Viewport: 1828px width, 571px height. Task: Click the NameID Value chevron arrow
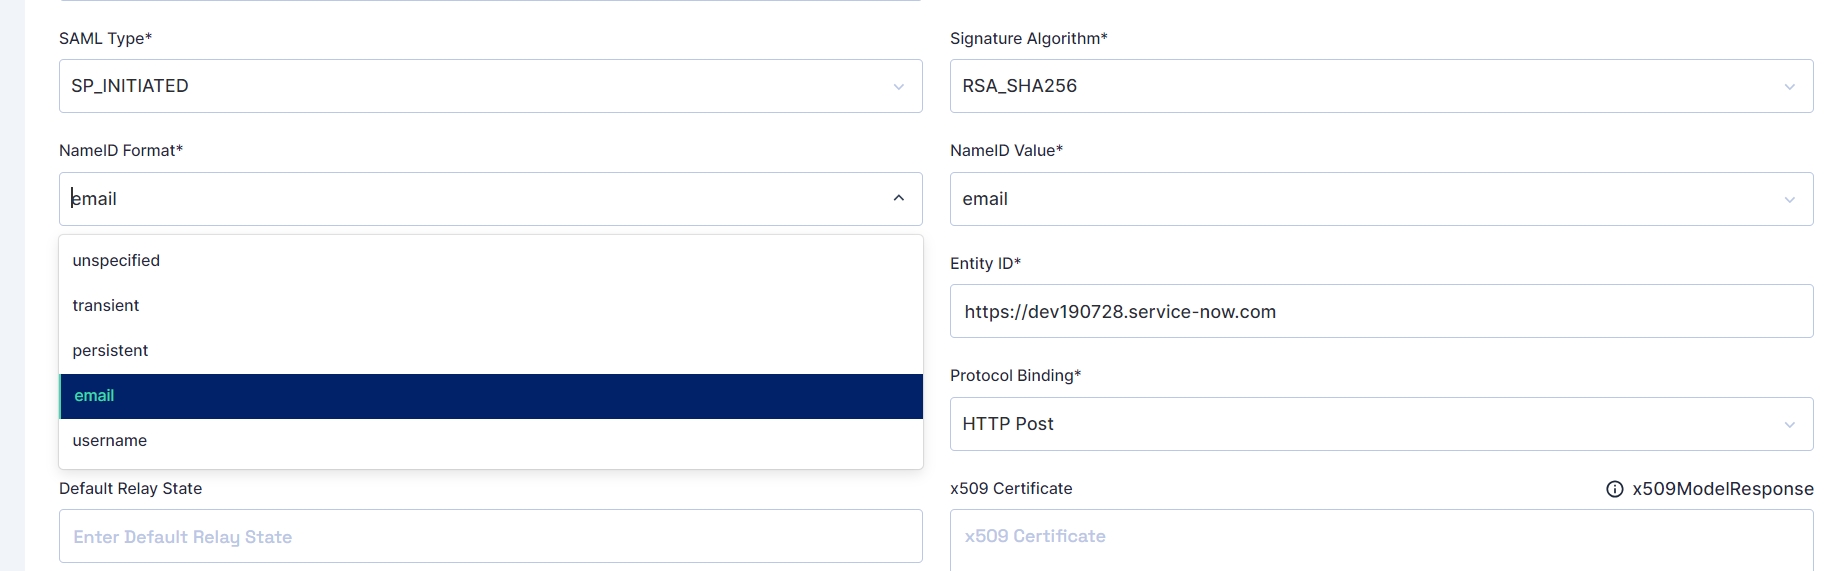pos(1789,200)
